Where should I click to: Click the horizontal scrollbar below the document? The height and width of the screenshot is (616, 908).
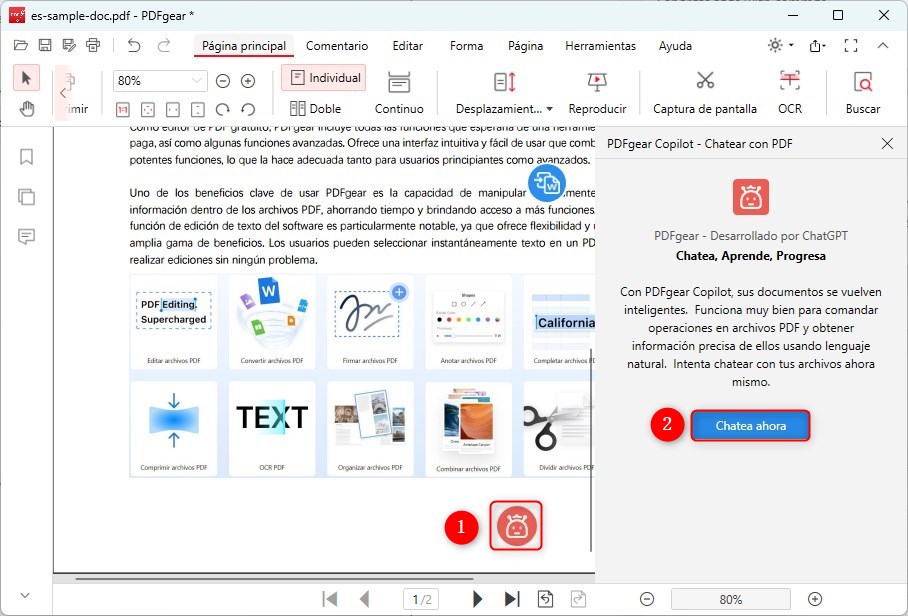click(274, 578)
